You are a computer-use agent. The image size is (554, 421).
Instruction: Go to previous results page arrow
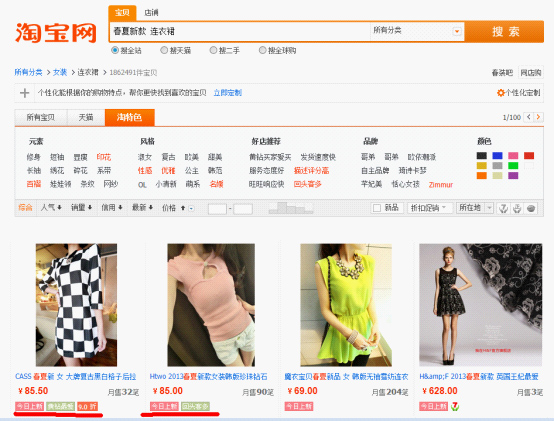[529, 117]
